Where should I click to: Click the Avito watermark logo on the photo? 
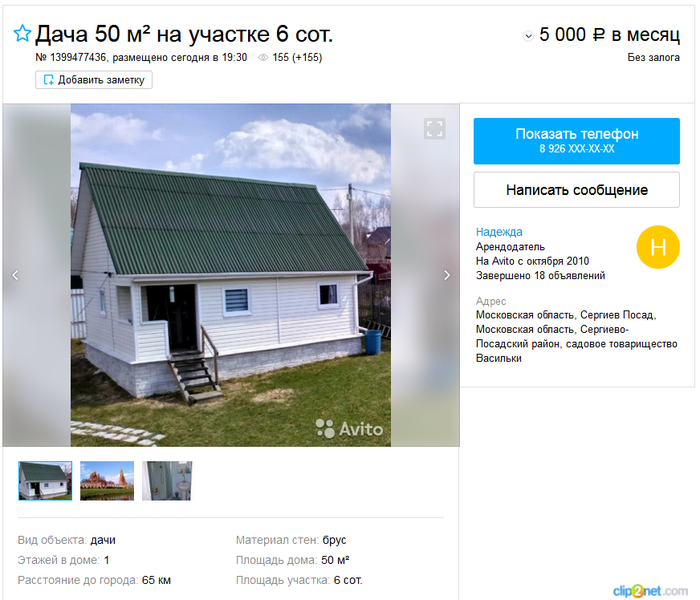349,429
